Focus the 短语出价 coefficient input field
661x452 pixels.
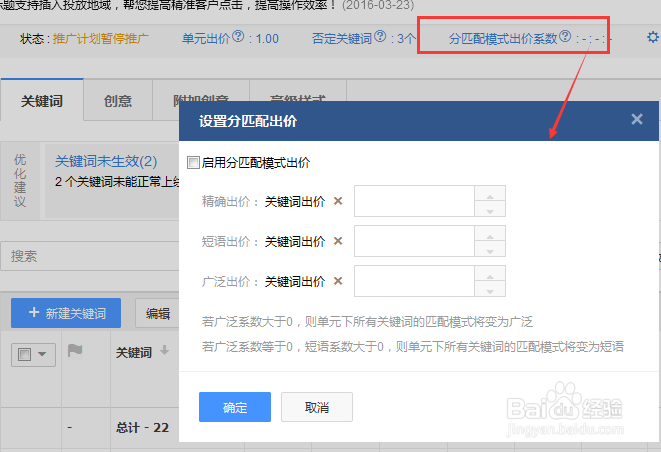coord(415,241)
